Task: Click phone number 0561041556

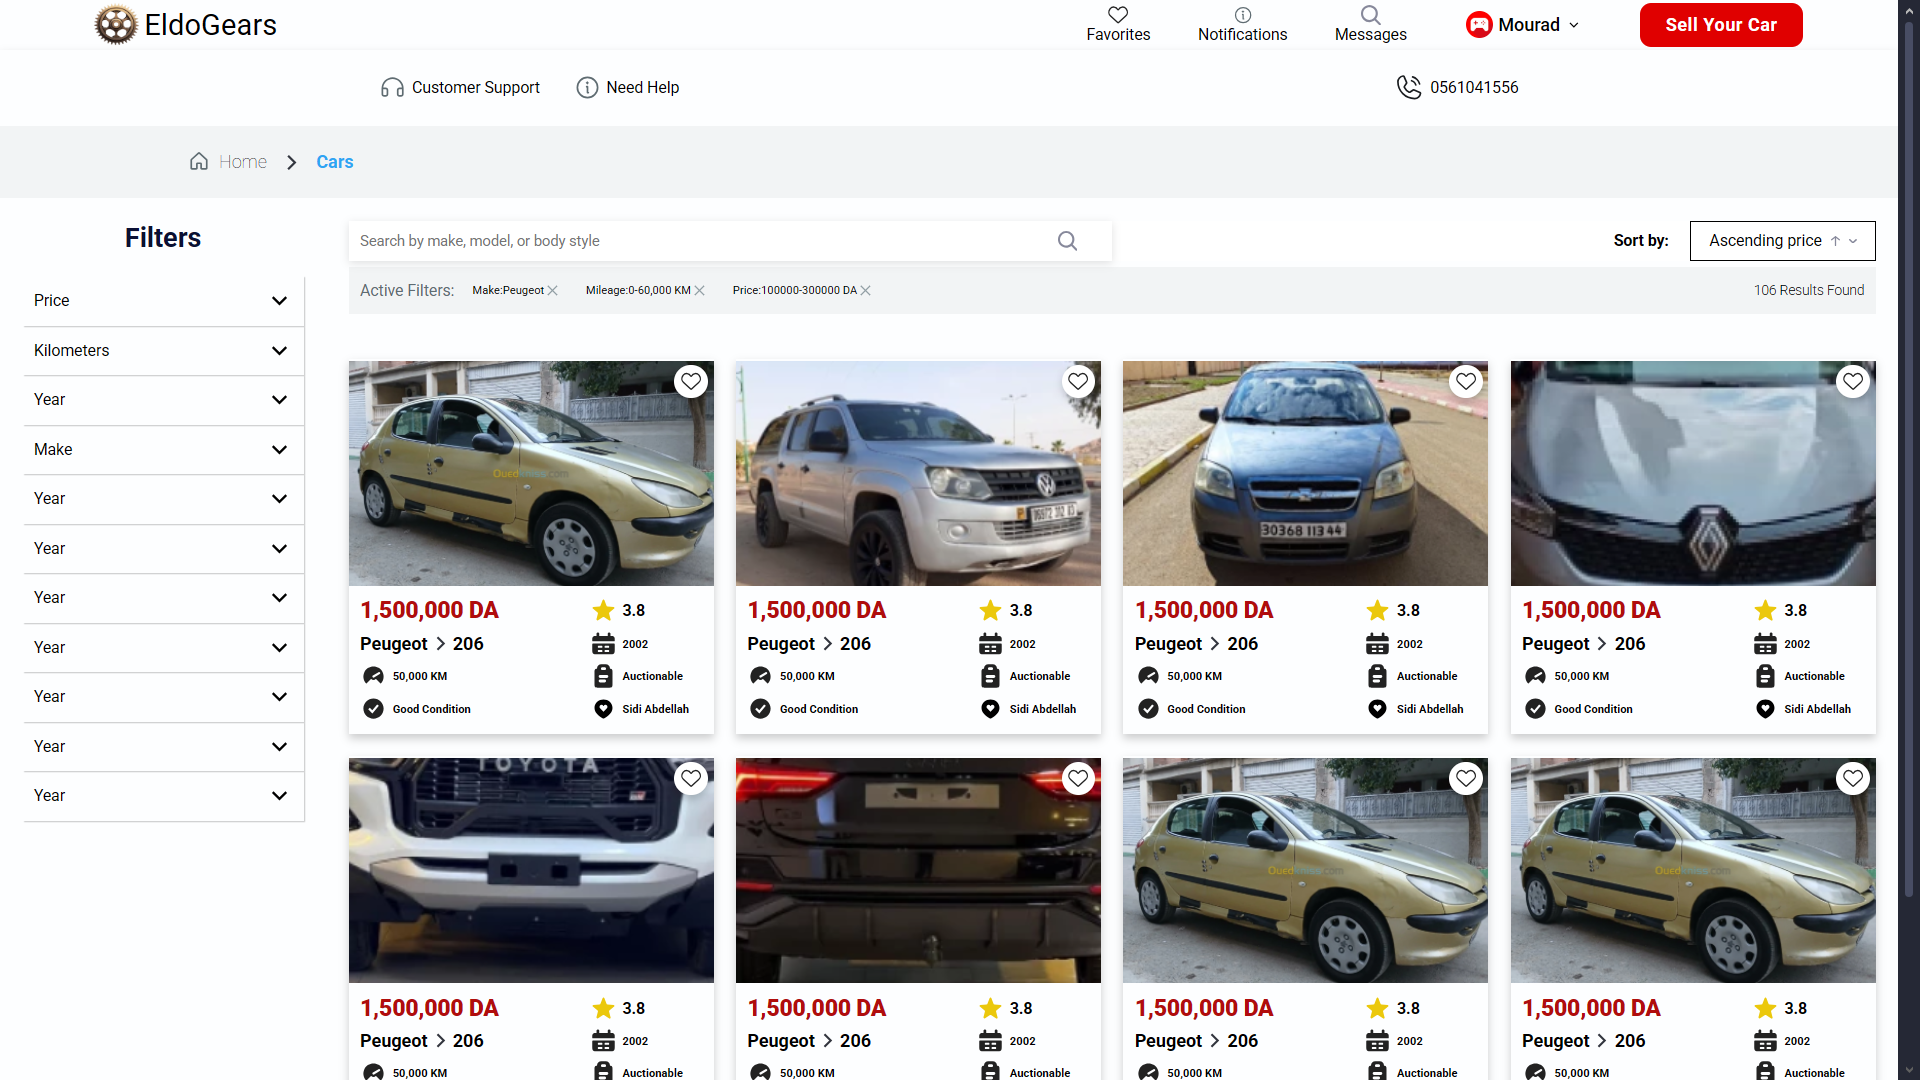Action: click(x=1474, y=88)
